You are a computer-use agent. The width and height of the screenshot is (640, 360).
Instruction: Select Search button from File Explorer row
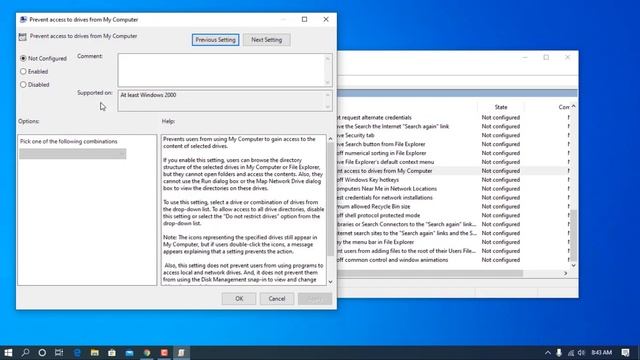(x=452, y=144)
